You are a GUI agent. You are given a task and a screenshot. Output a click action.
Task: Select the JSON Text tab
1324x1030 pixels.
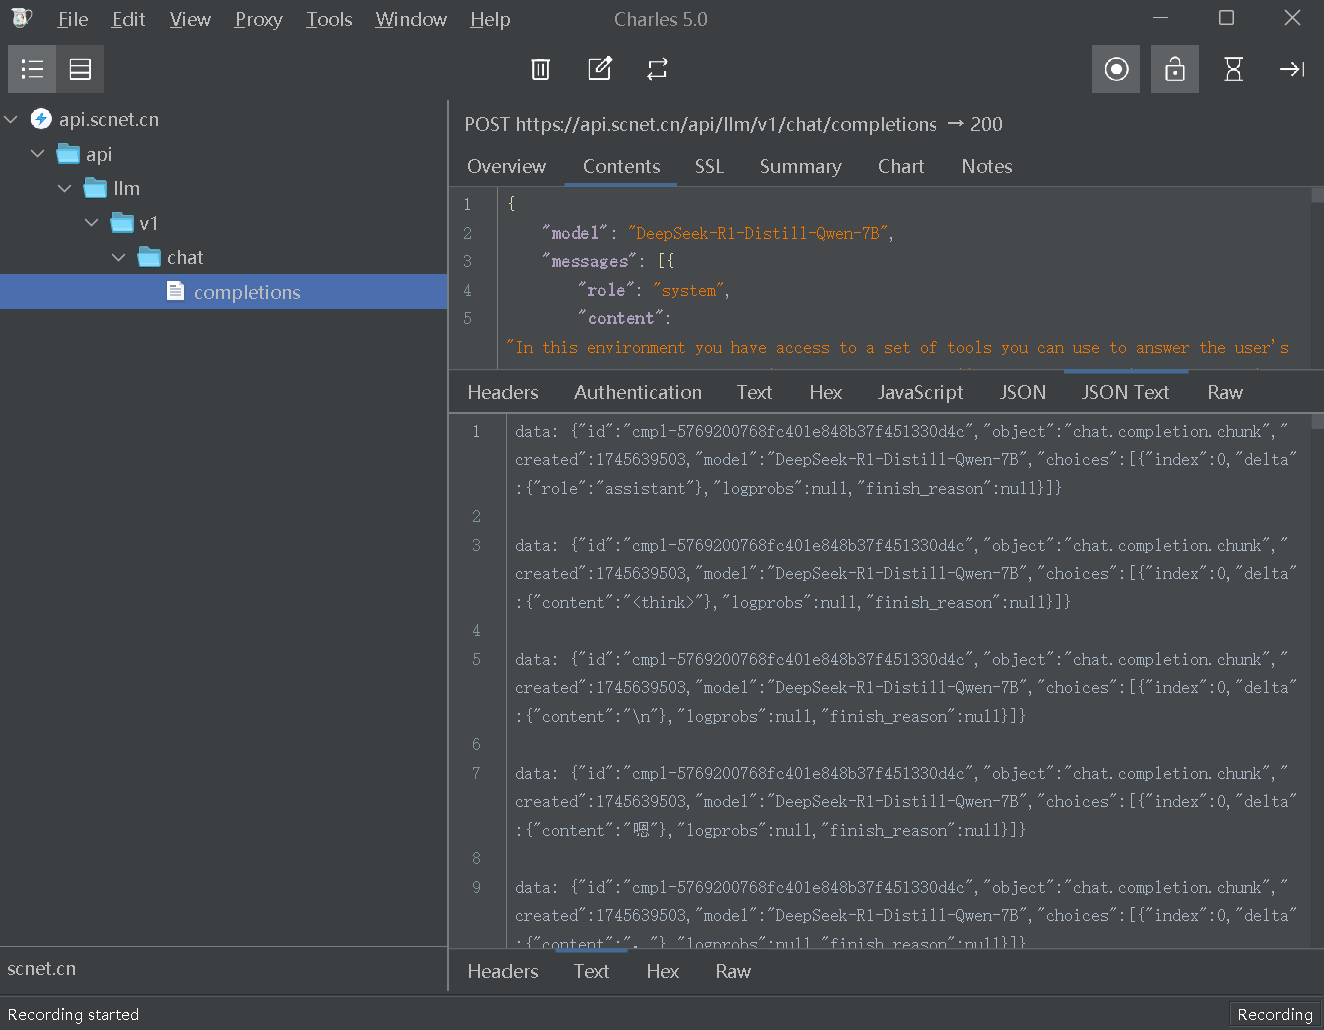pyautogui.click(x=1125, y=392)
